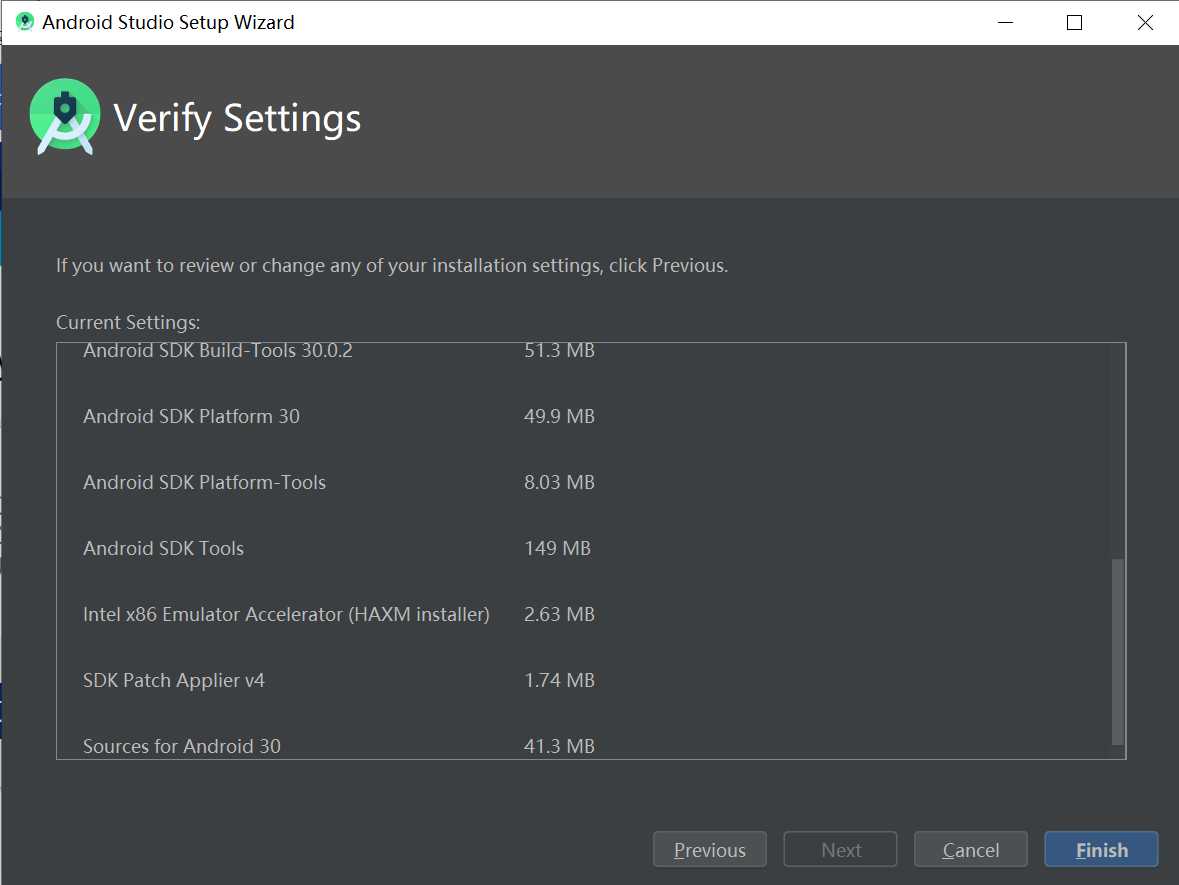Click the 2.63 MB size value
The image size is (1179, 885).
tap(559, 614)
